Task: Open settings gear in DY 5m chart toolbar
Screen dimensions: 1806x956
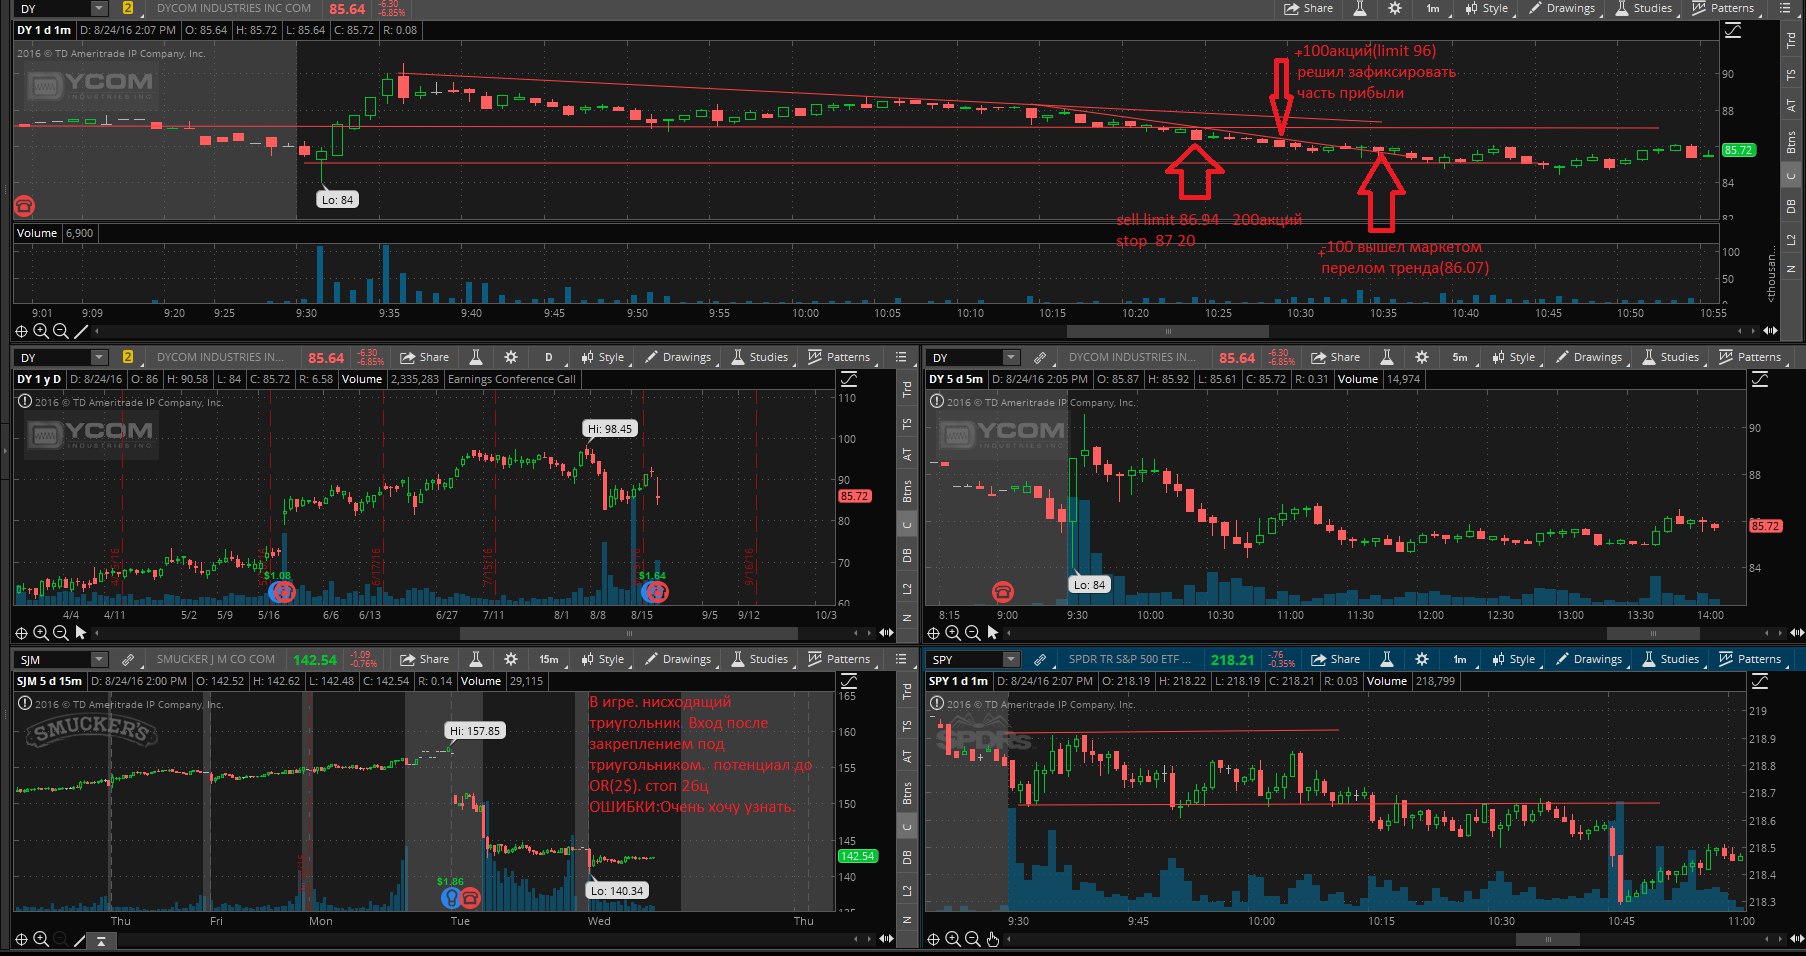Action: [x=1422, y=357]
